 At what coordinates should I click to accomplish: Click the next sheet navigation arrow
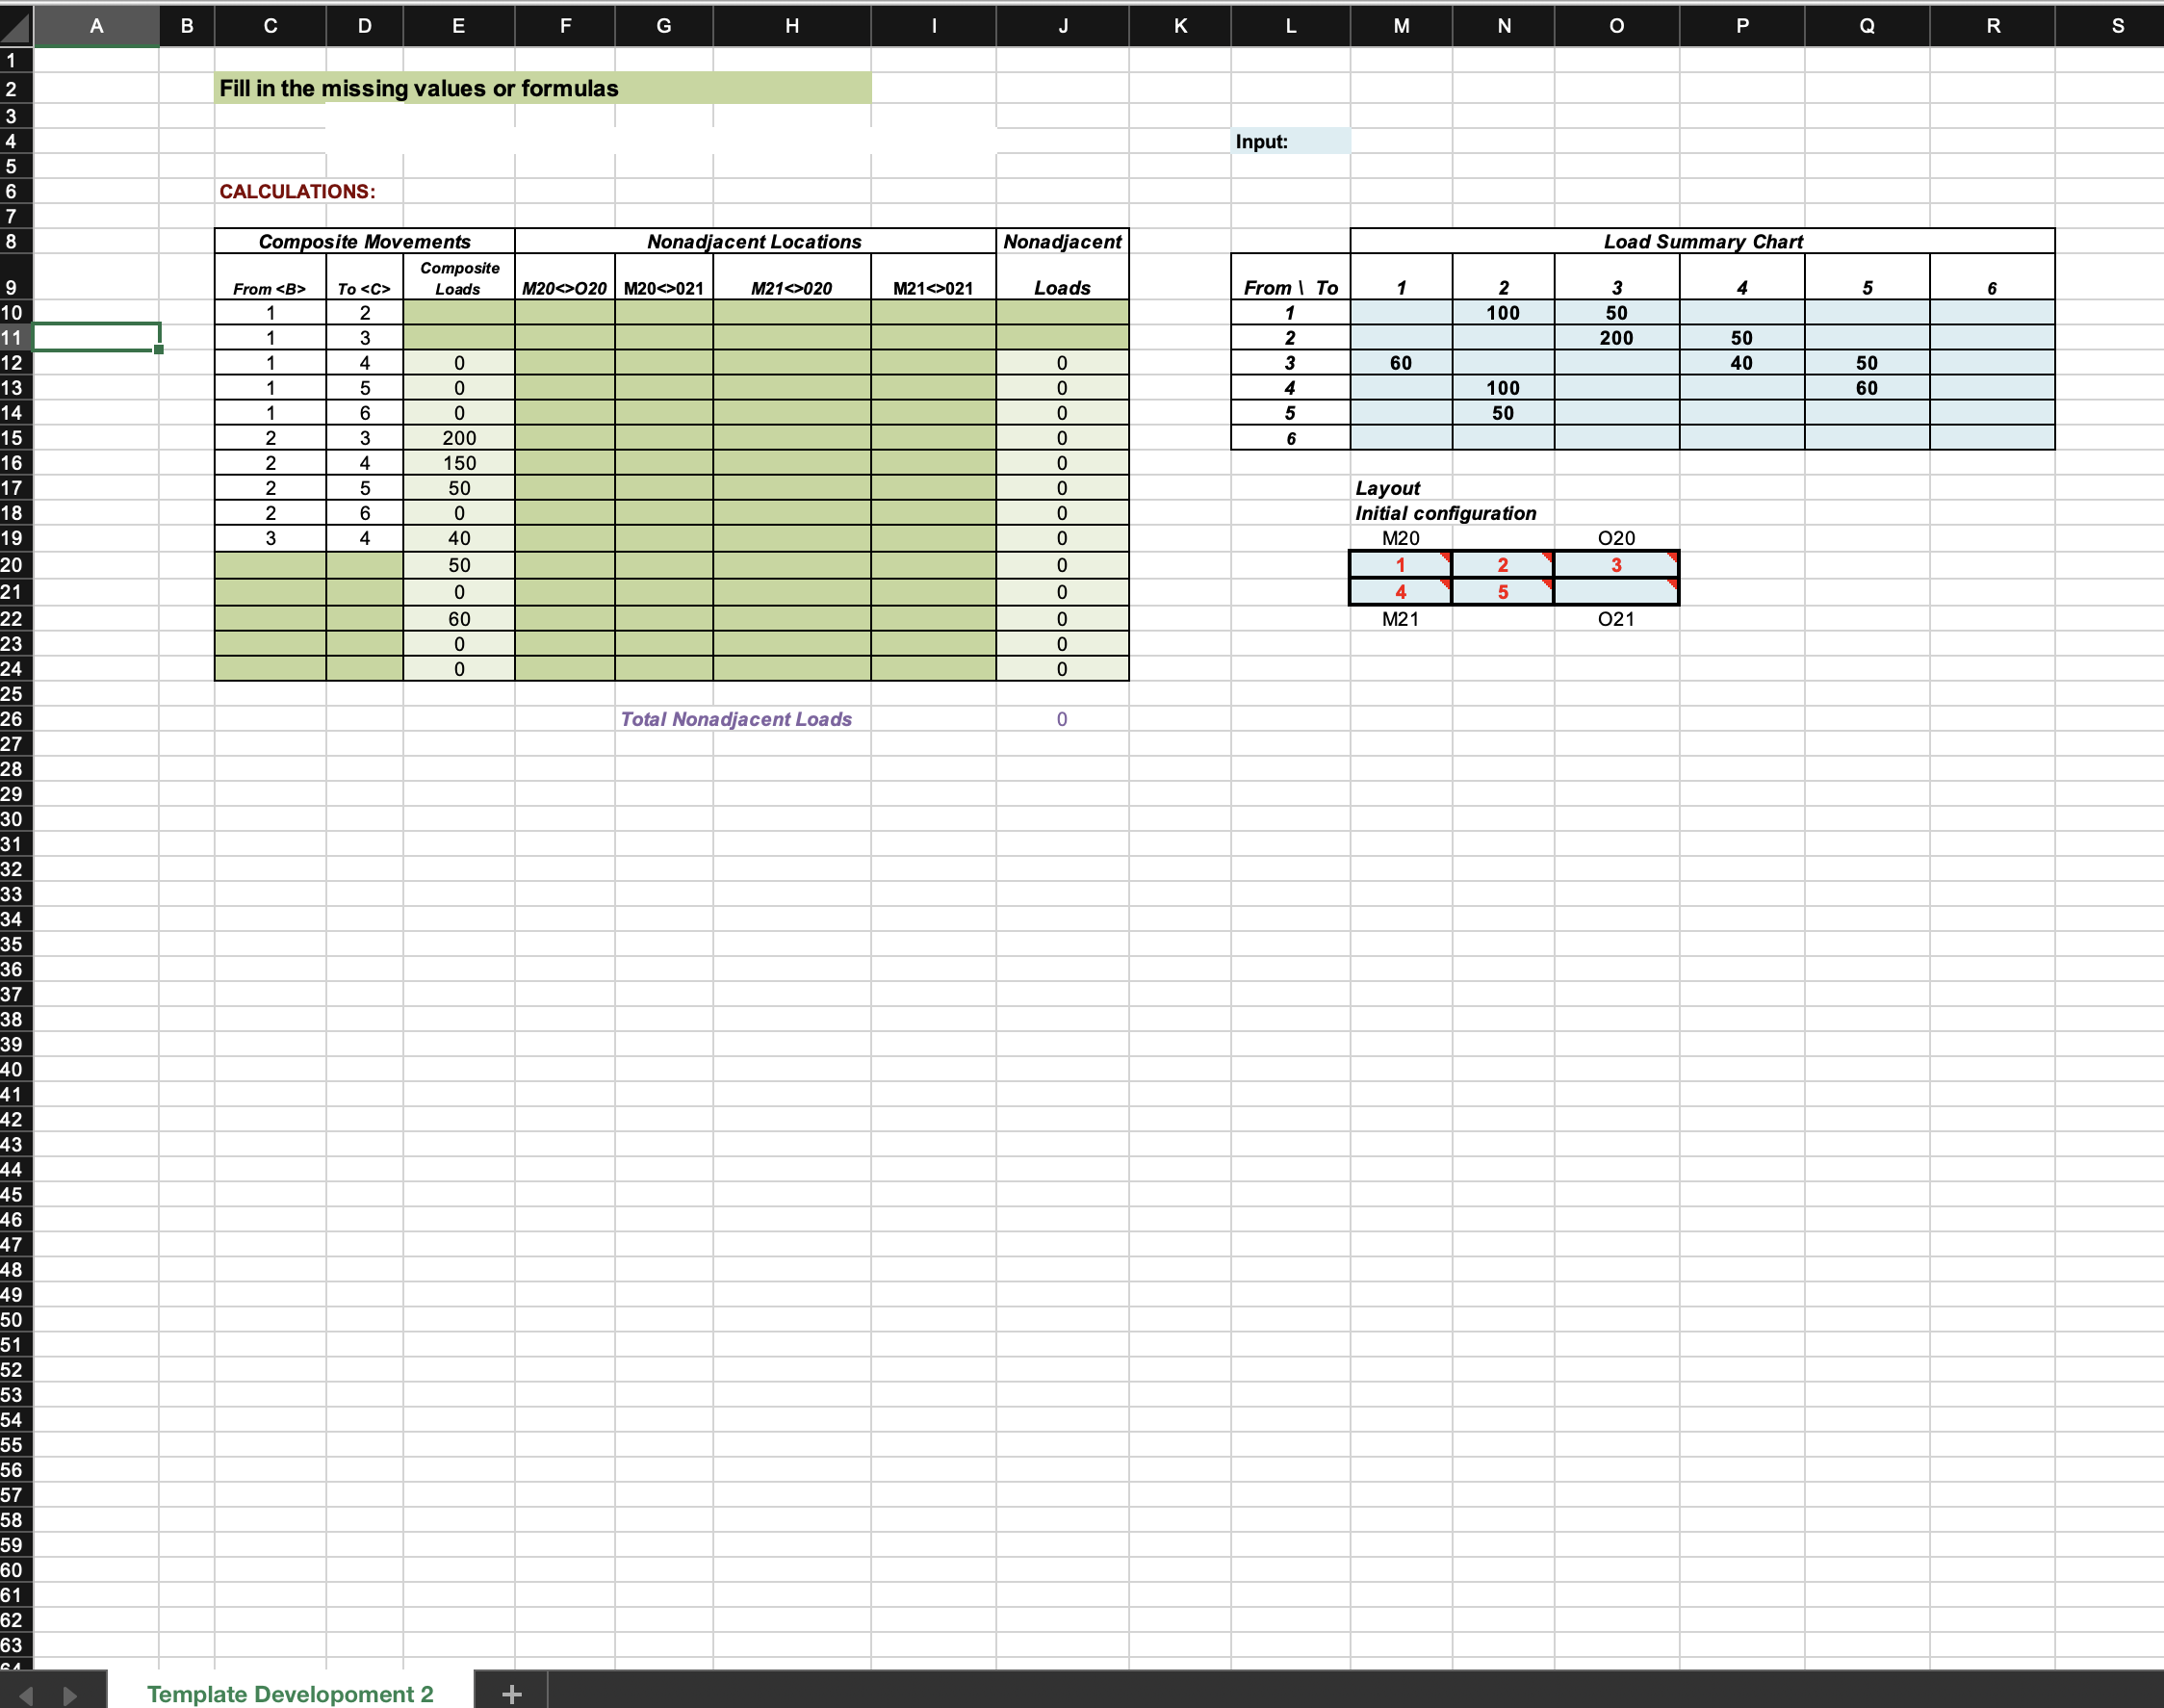point(70,1695)
